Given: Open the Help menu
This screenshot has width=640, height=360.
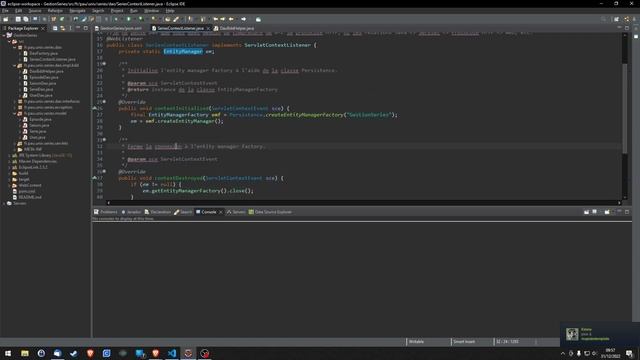Looking at the screenshot, I should [170, 11].
